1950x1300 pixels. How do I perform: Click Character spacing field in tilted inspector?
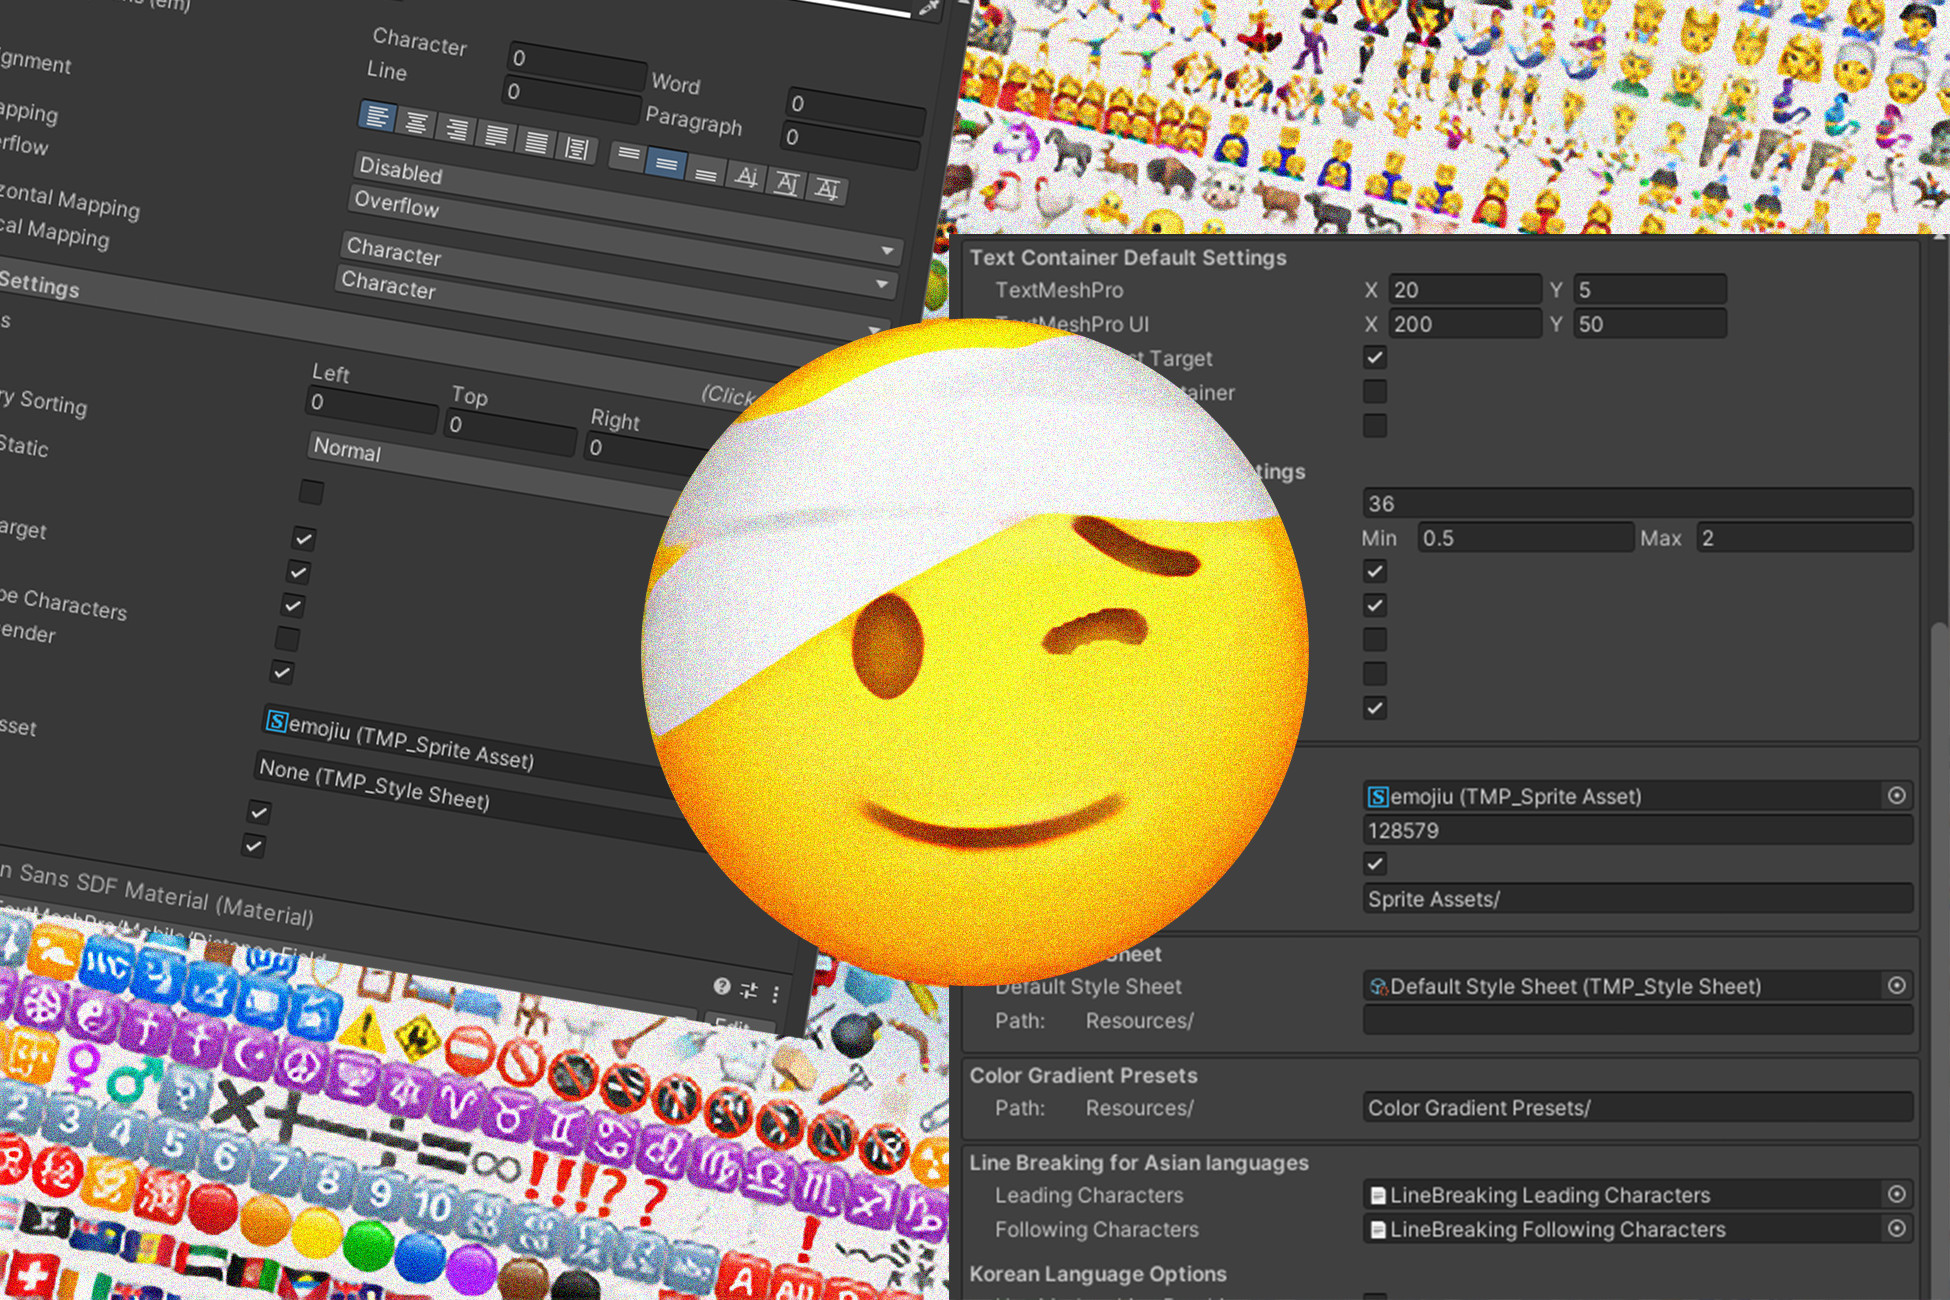576,66
